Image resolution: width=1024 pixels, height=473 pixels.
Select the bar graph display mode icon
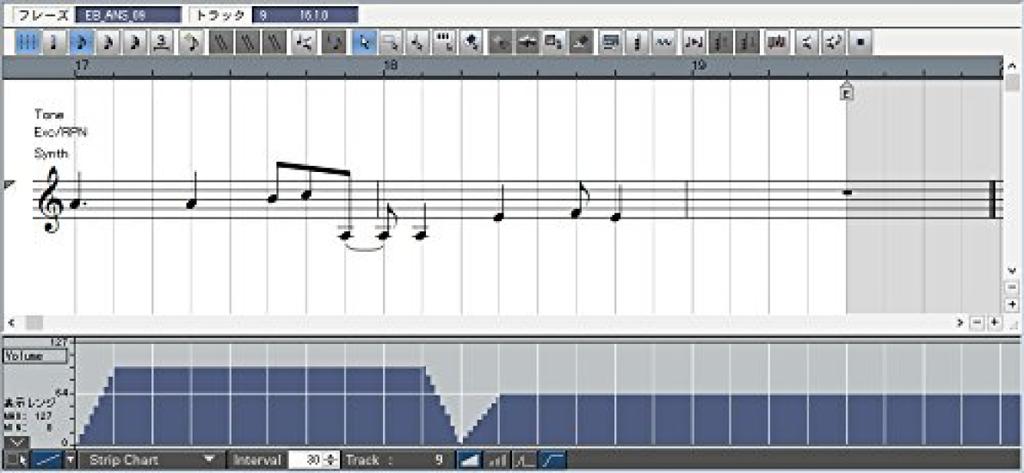497,460
